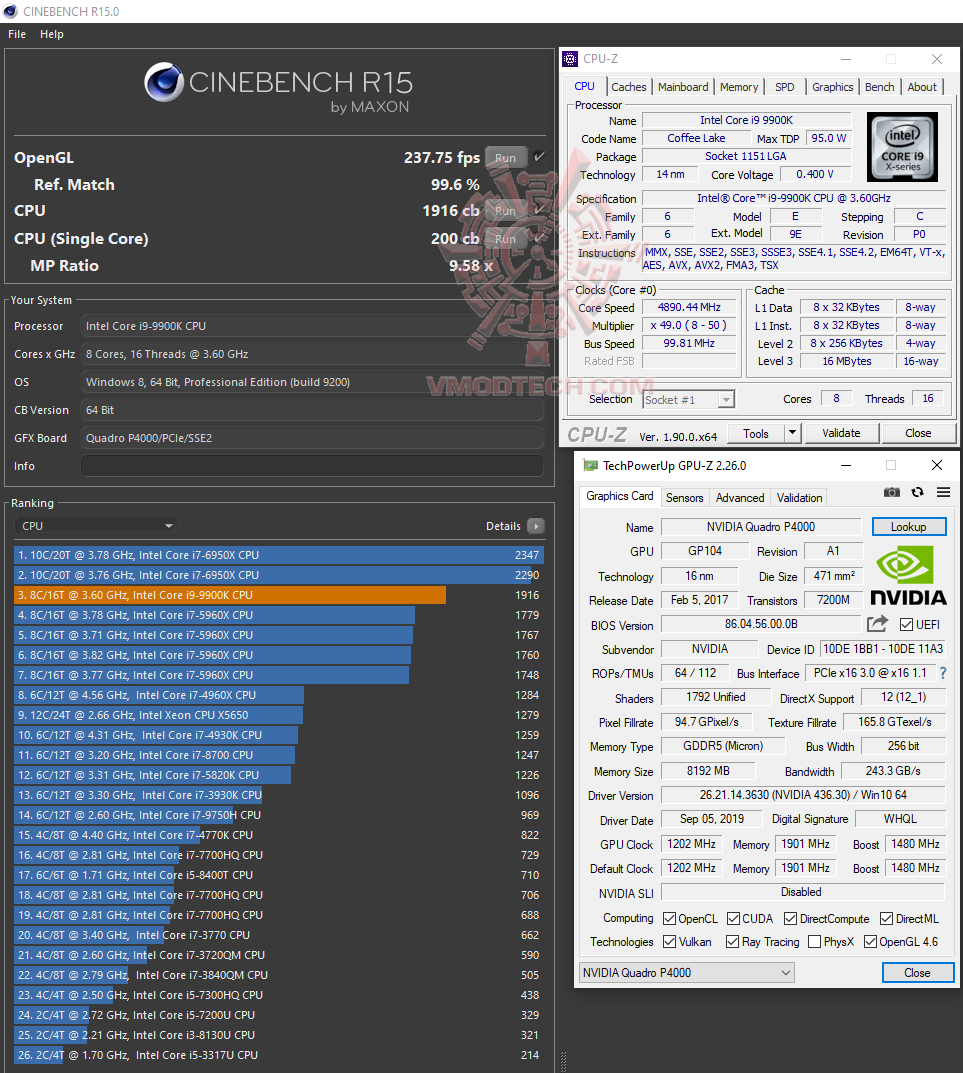Switch to the SPD tab in CPU-Z

pyautogui.click(x=784, y=87)
